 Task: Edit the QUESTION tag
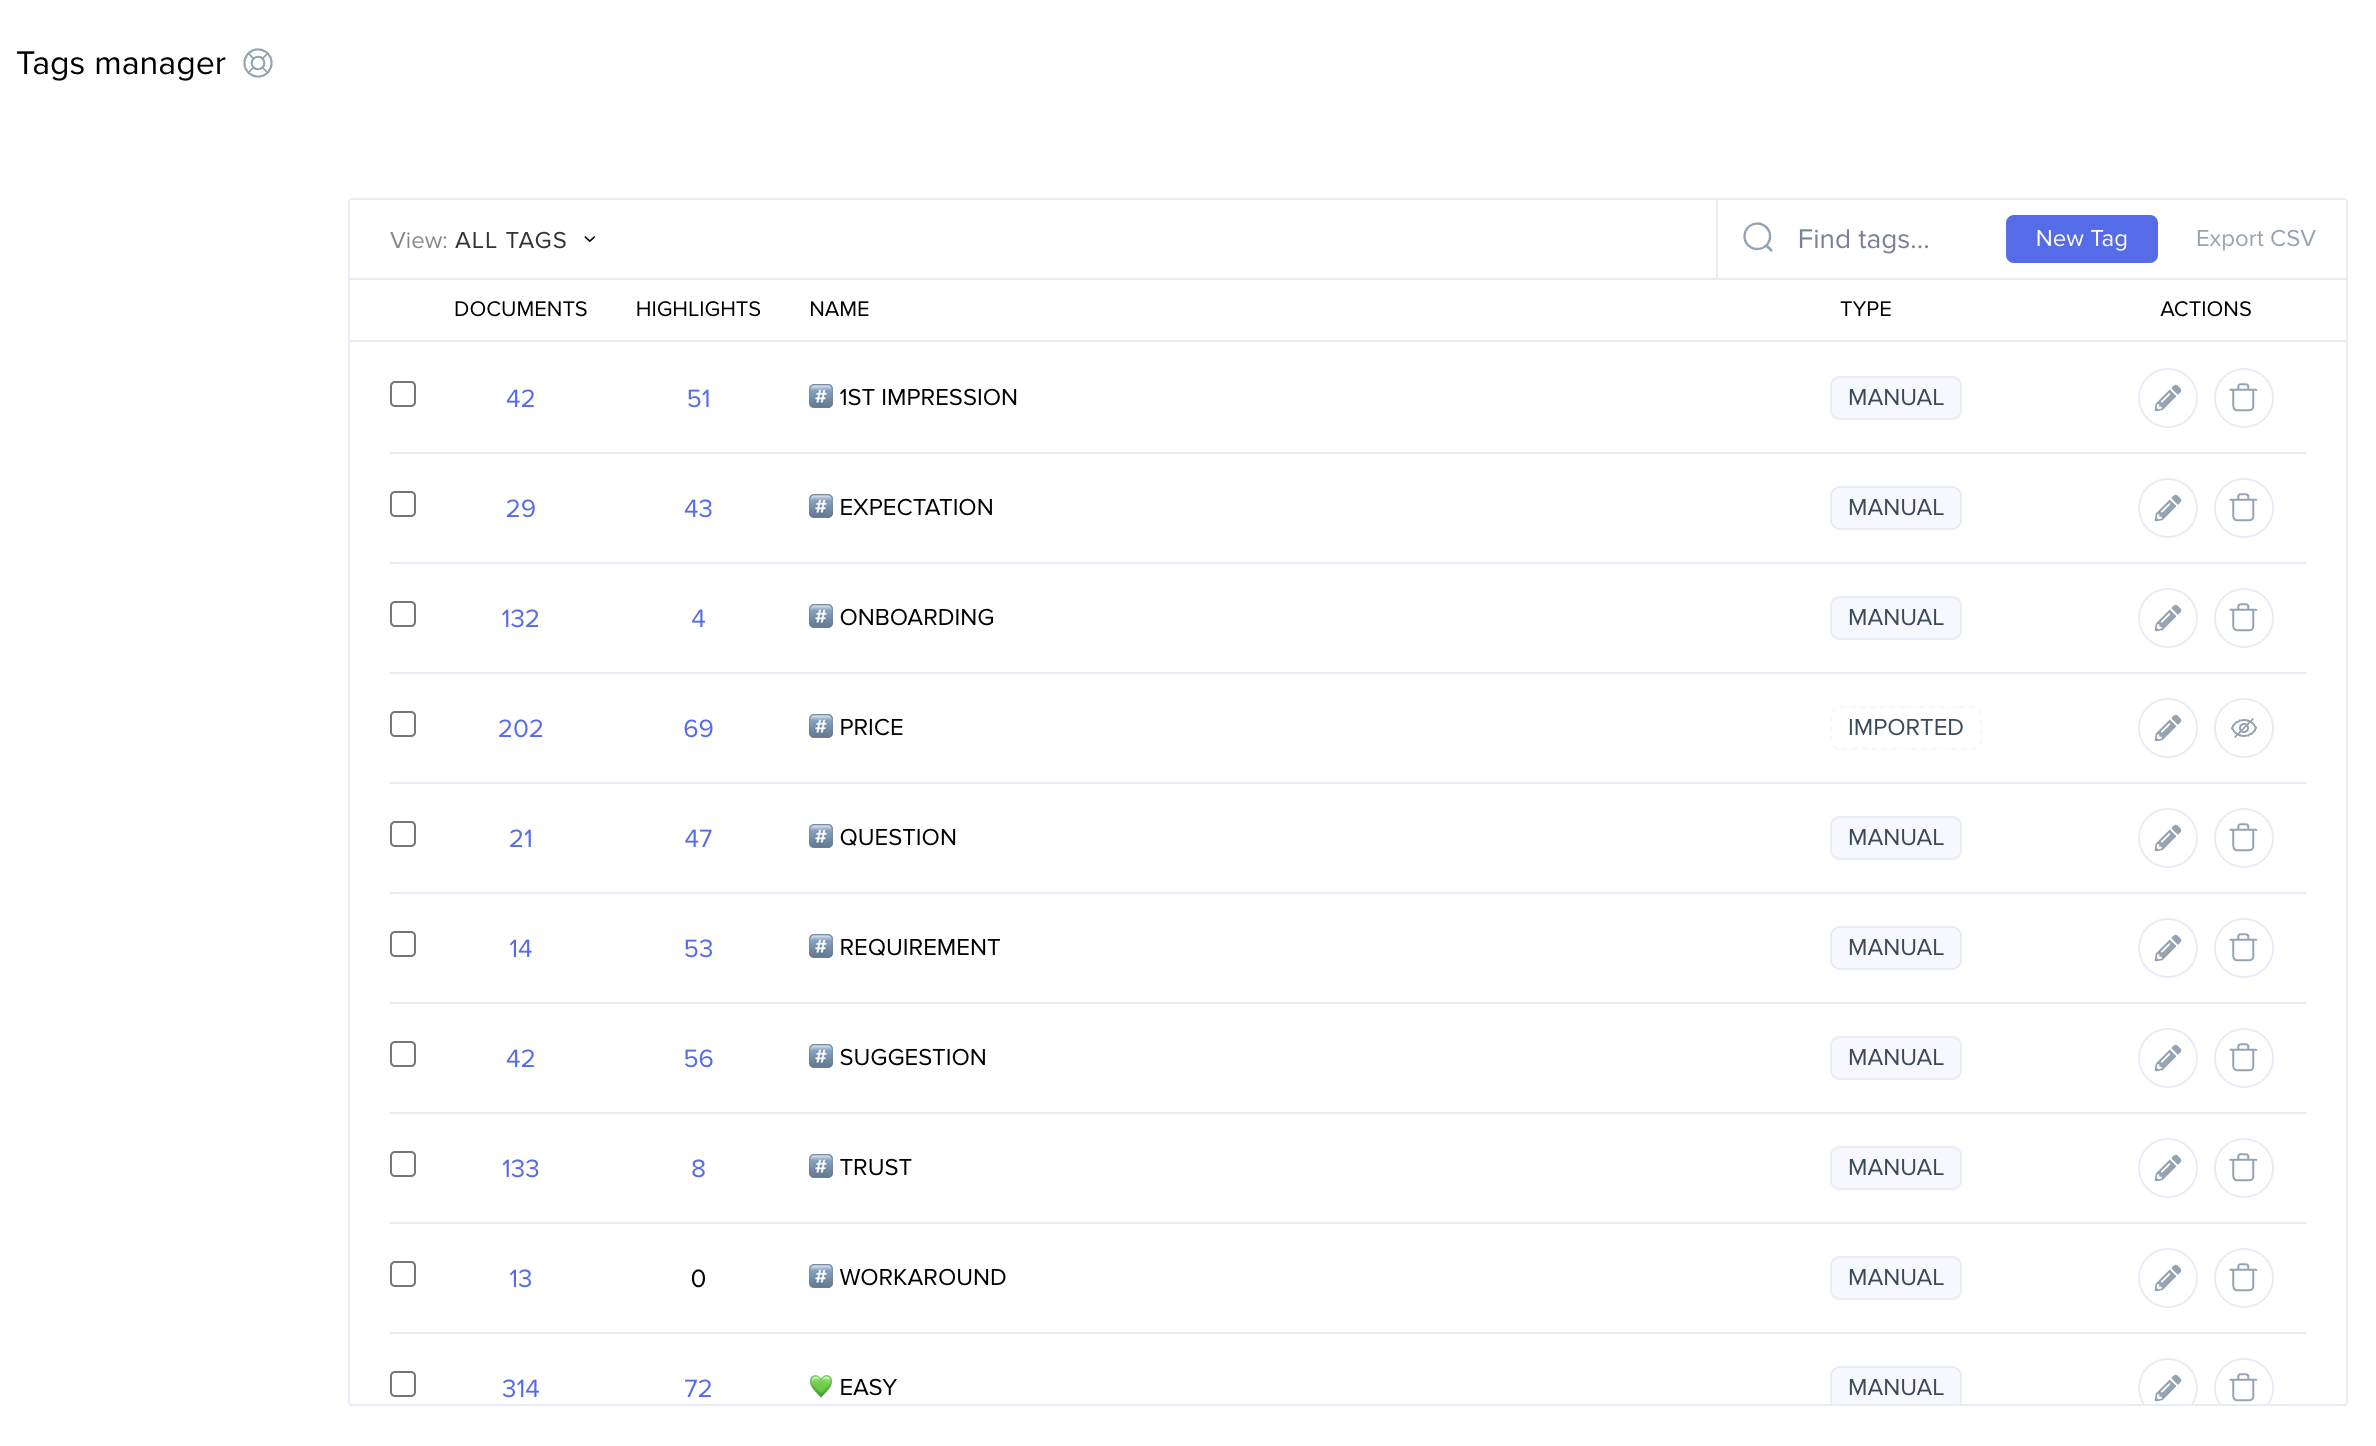pos(2167,838)
